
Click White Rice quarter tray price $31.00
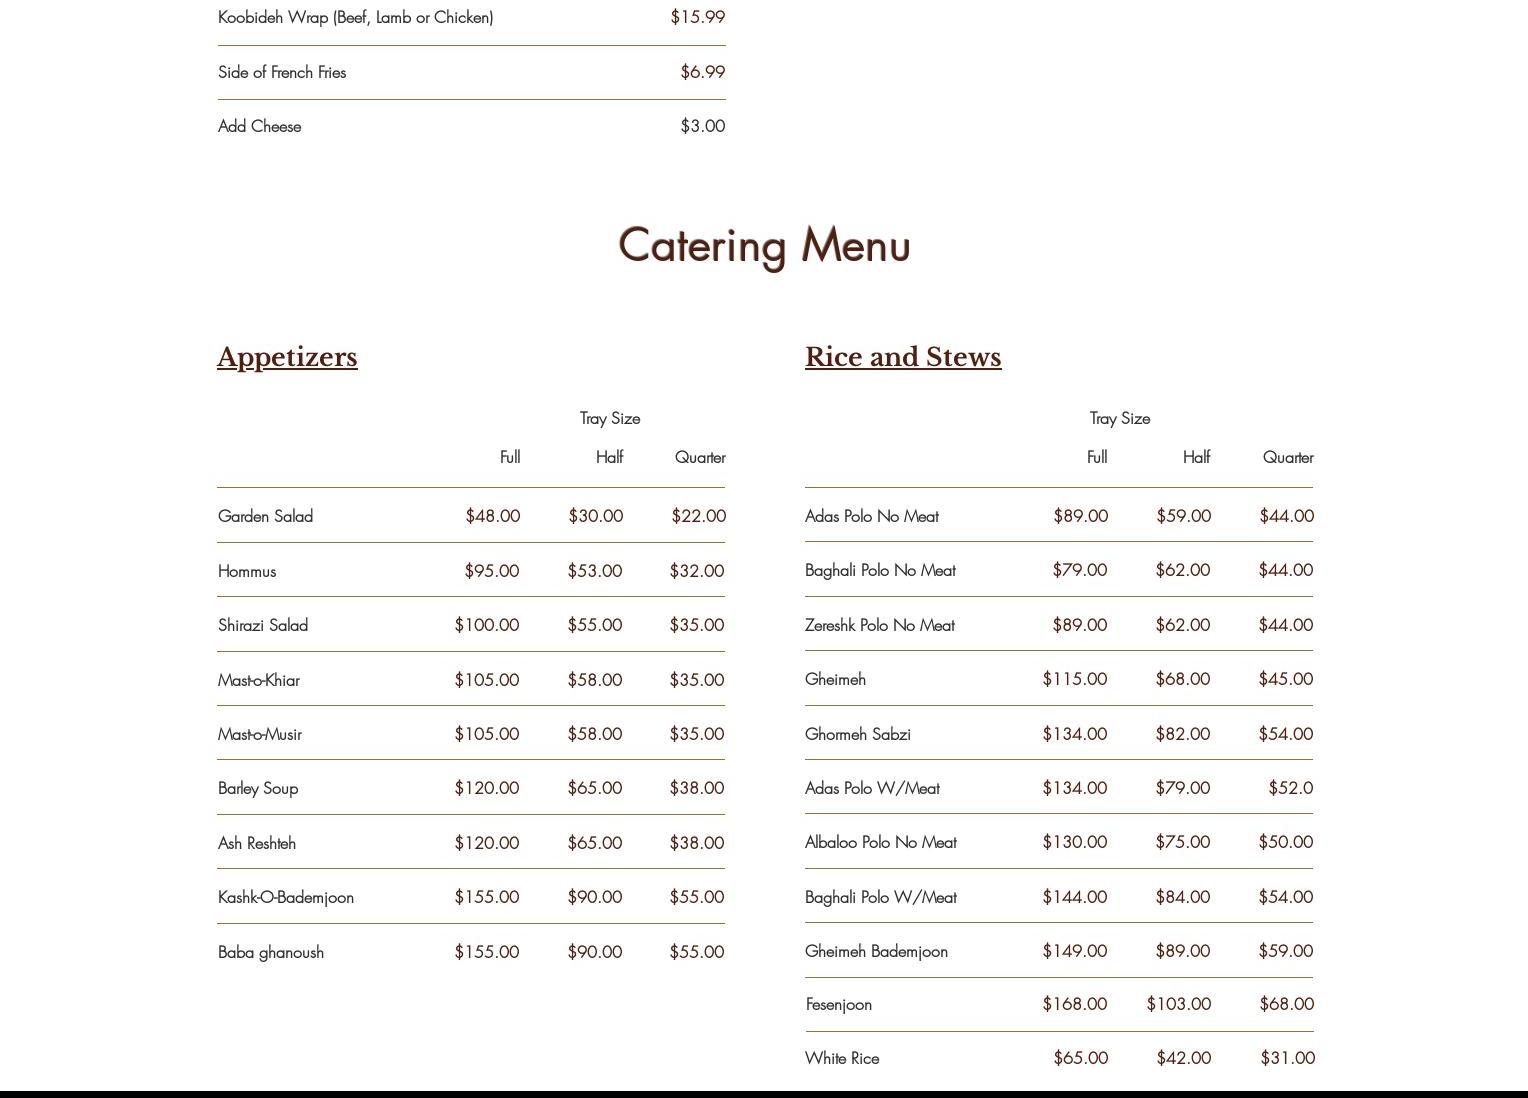(x=1287, y=1058)
